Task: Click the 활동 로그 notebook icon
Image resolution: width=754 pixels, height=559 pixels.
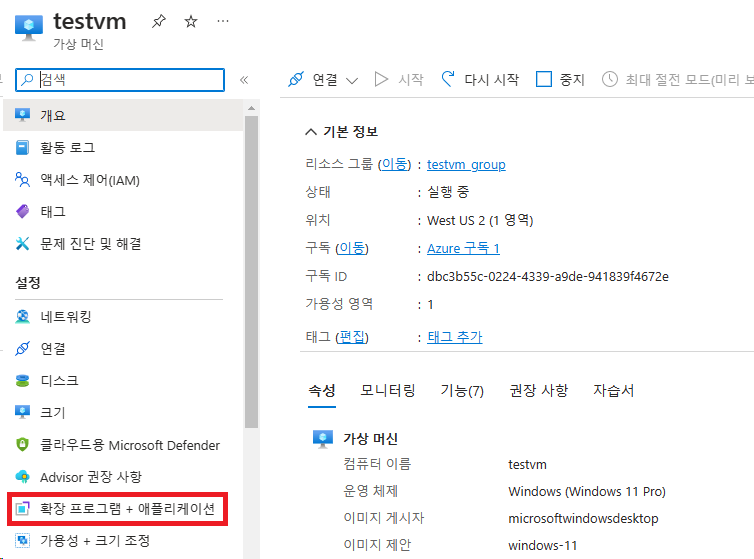Action: (x=22, y=148)
